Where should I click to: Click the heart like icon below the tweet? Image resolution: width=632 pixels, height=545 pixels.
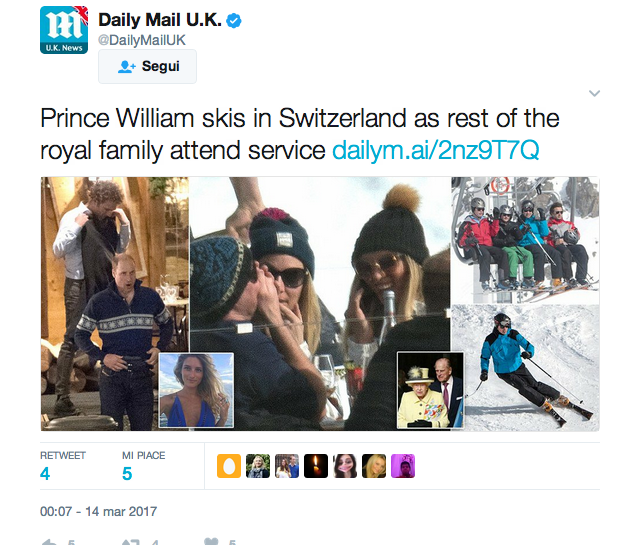(x=211, y=542)
